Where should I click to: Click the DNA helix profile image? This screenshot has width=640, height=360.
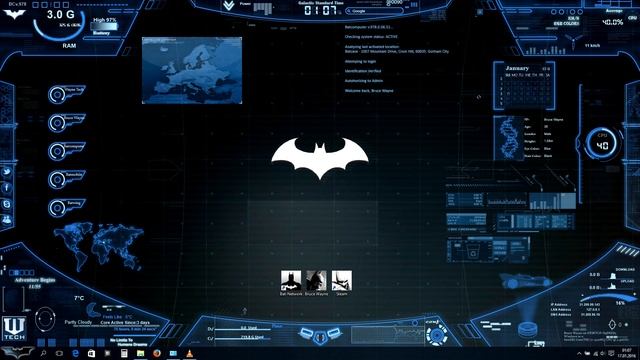click(x=508, y=138)
